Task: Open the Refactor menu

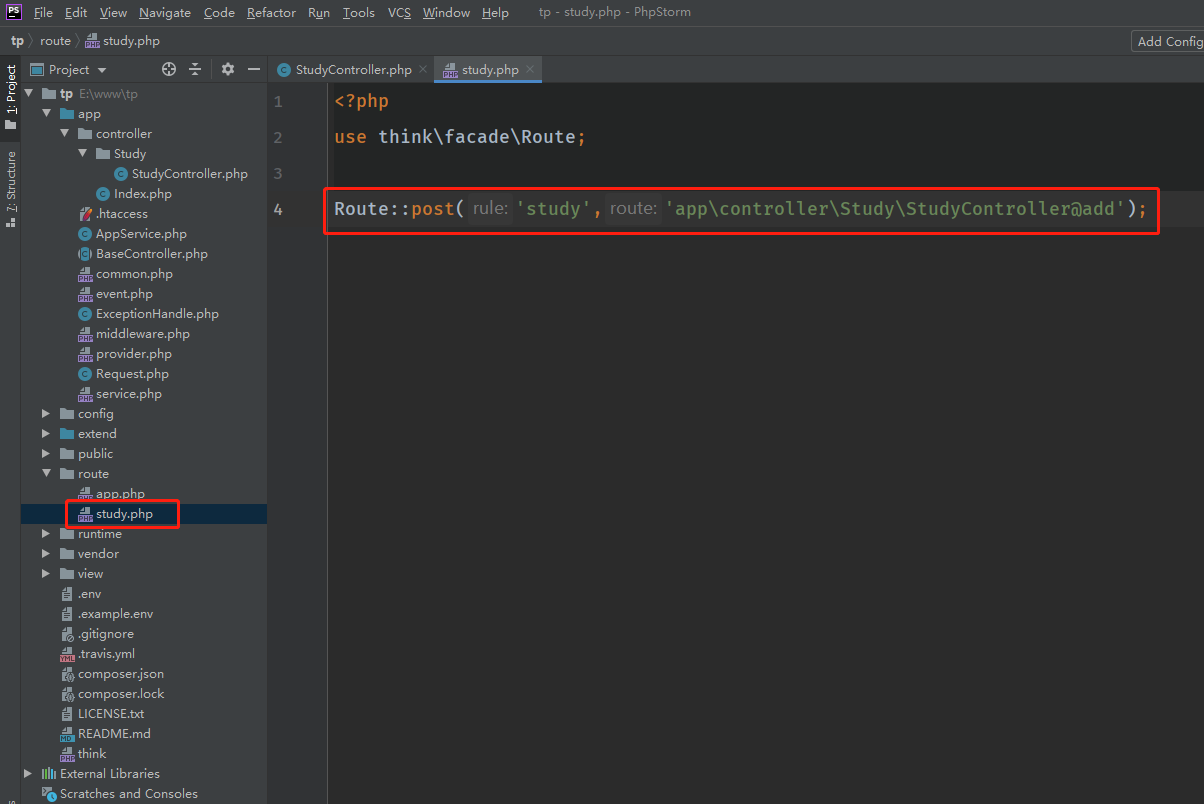Action: click(x=271, y=12)
